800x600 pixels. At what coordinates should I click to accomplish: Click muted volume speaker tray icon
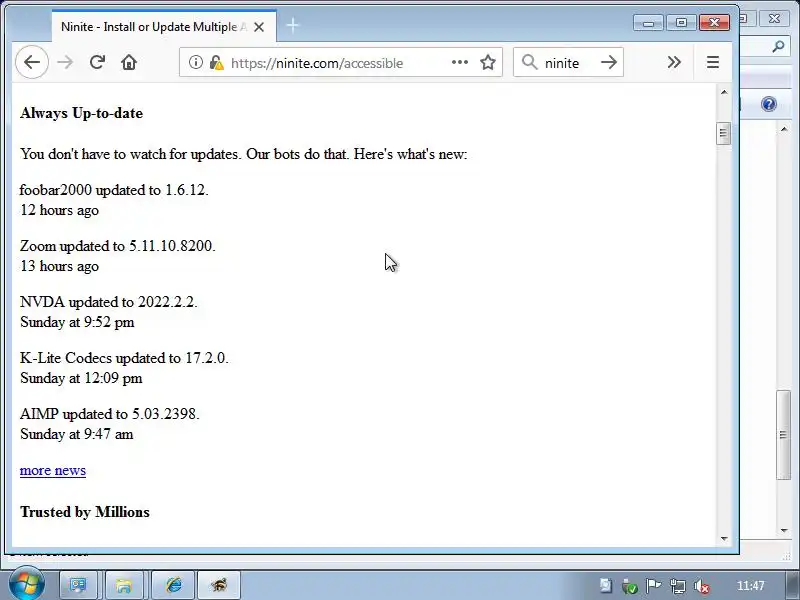(702, 587)
